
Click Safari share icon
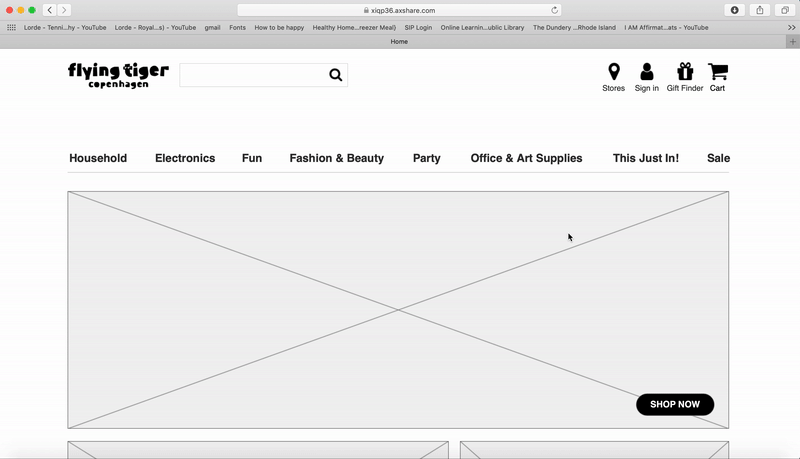(760, 10)
